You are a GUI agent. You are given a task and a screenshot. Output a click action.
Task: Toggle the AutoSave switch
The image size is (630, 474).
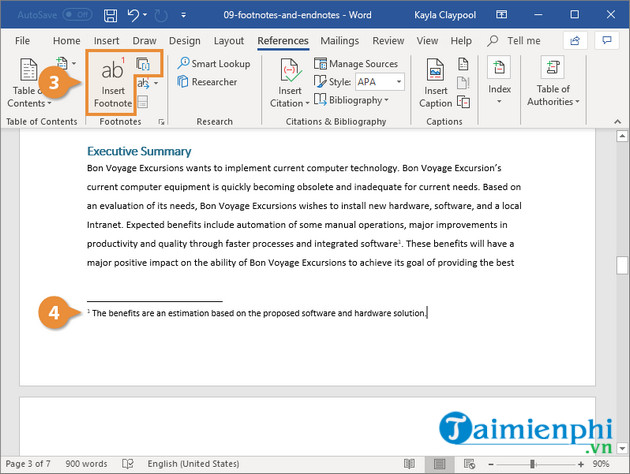(75, 16)
